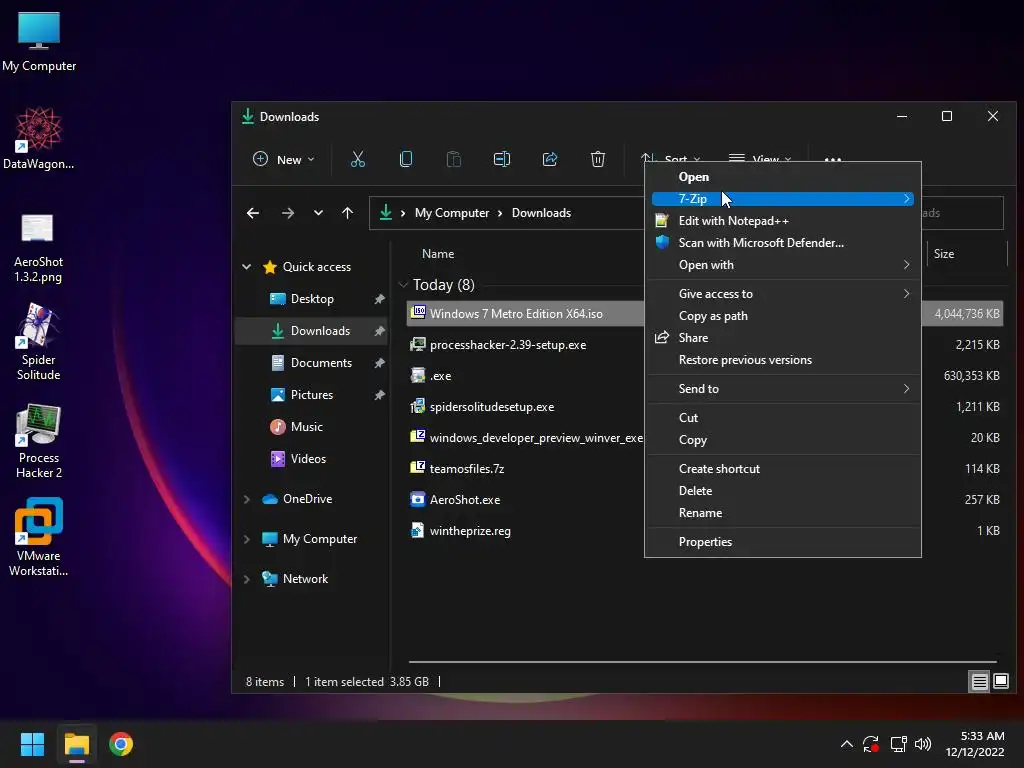The width and height of the screenshot is (1024, 768).
Task: Open the Open with submenu
Action: (x=782, y=265)
